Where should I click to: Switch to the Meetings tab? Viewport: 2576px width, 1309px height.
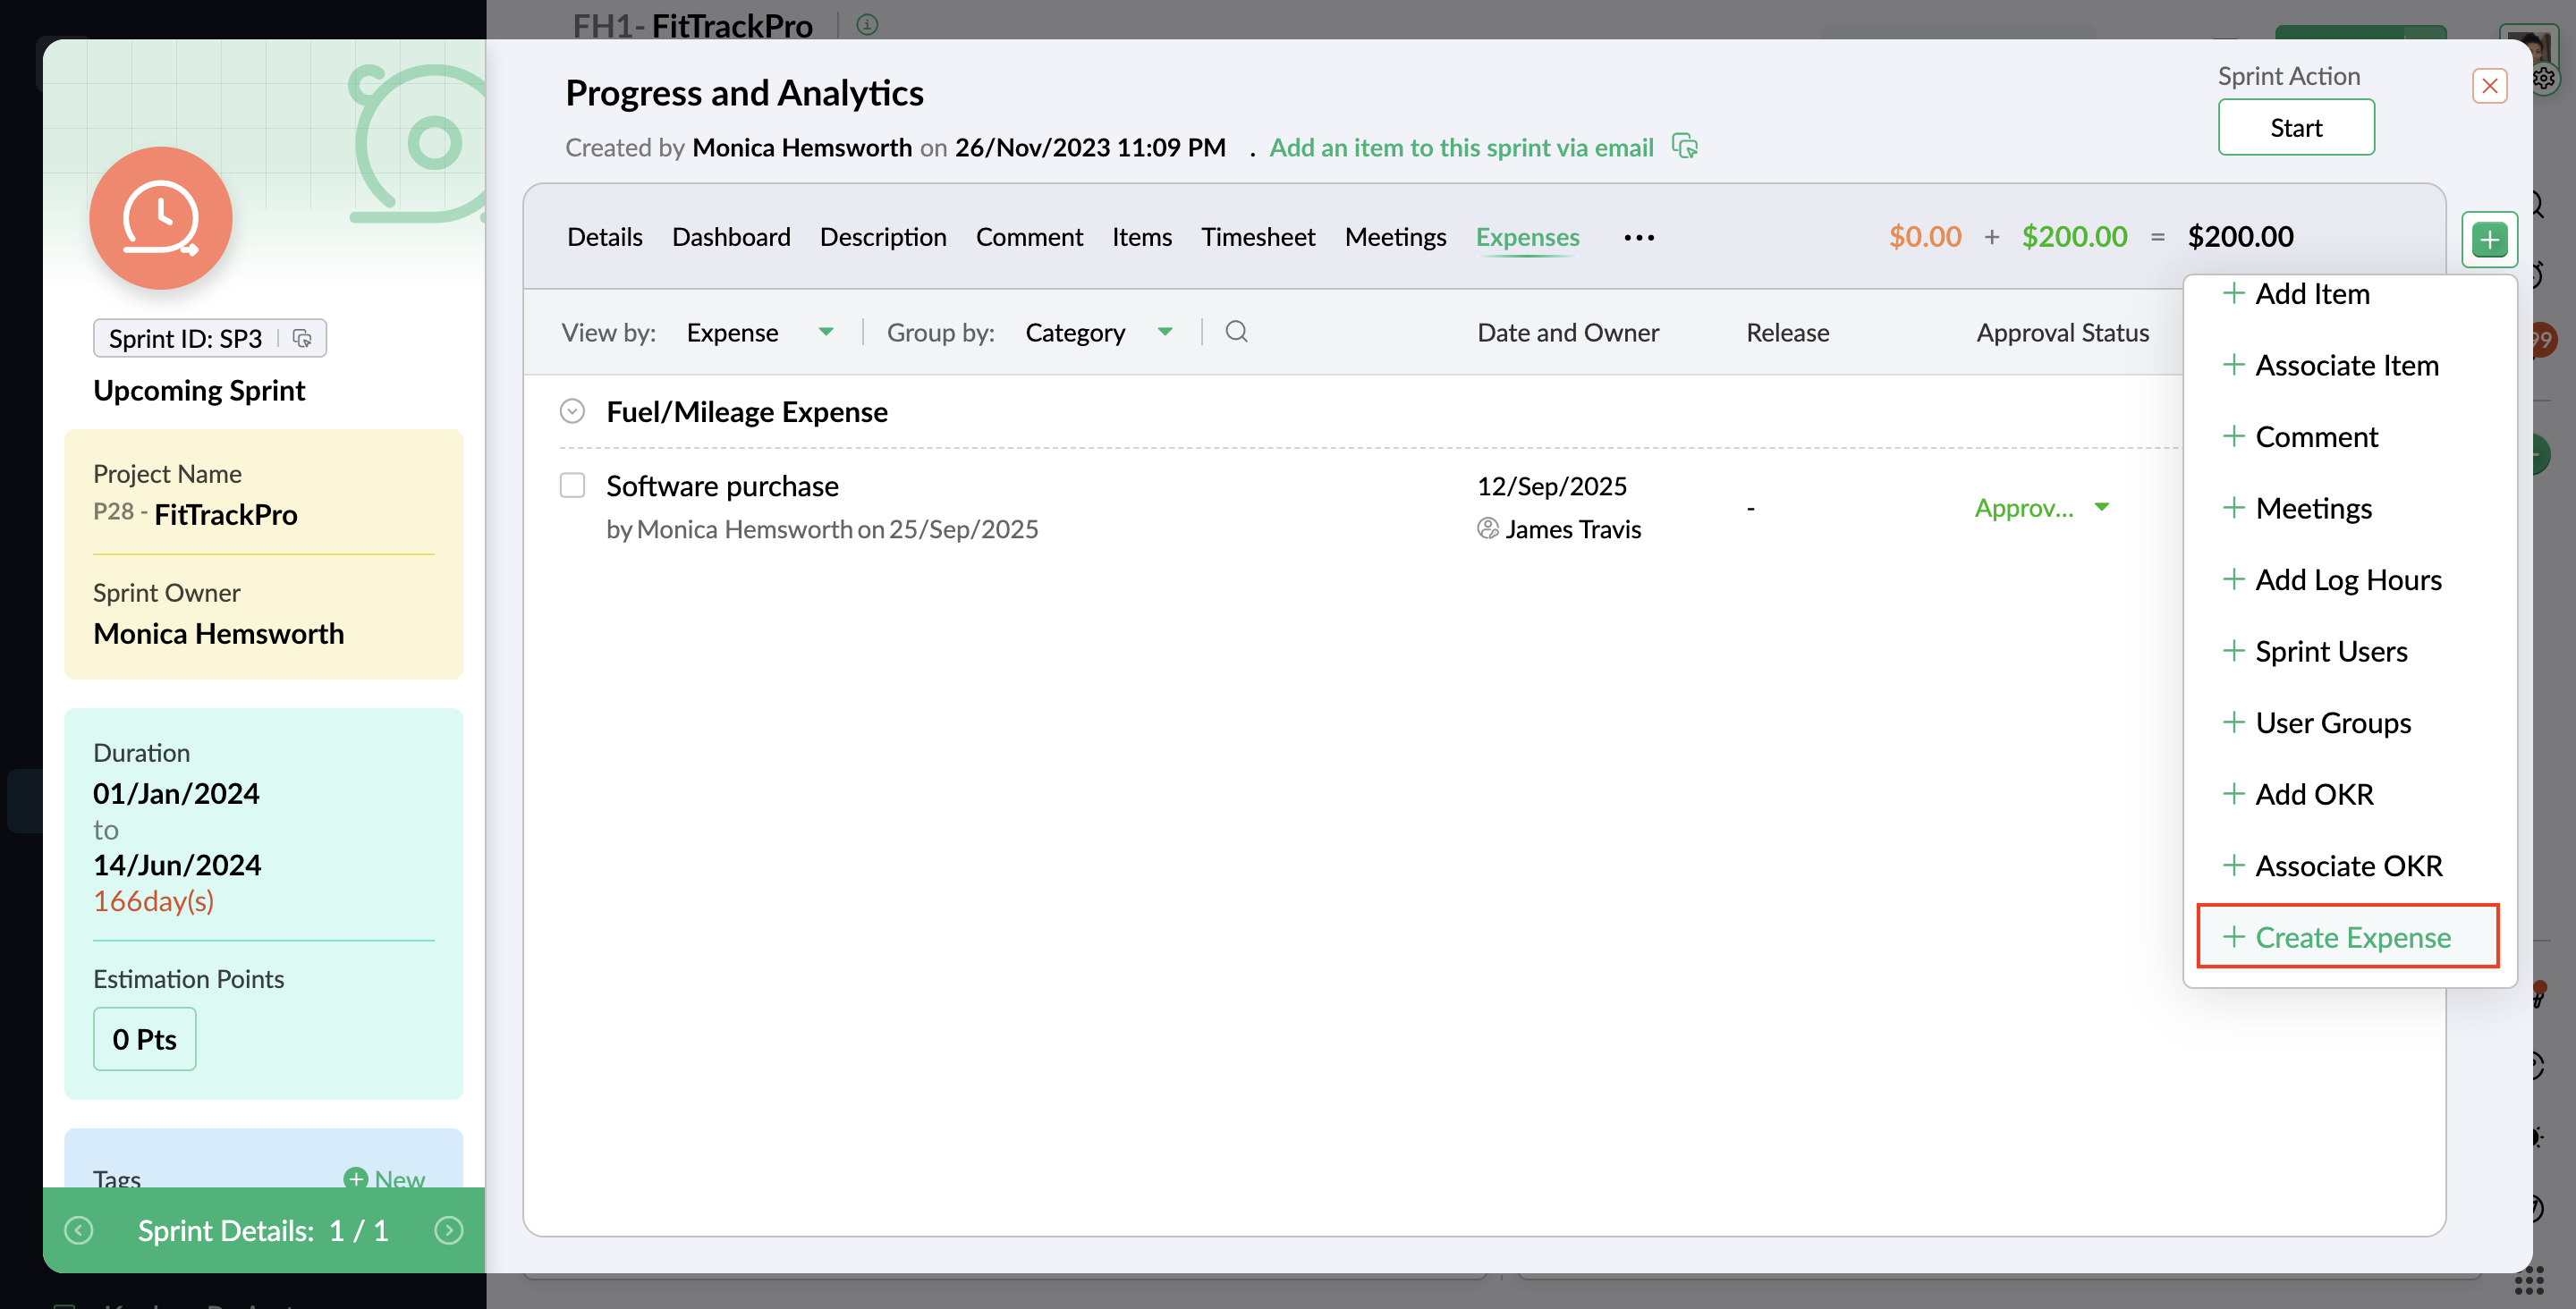(x=1395, y=237)
